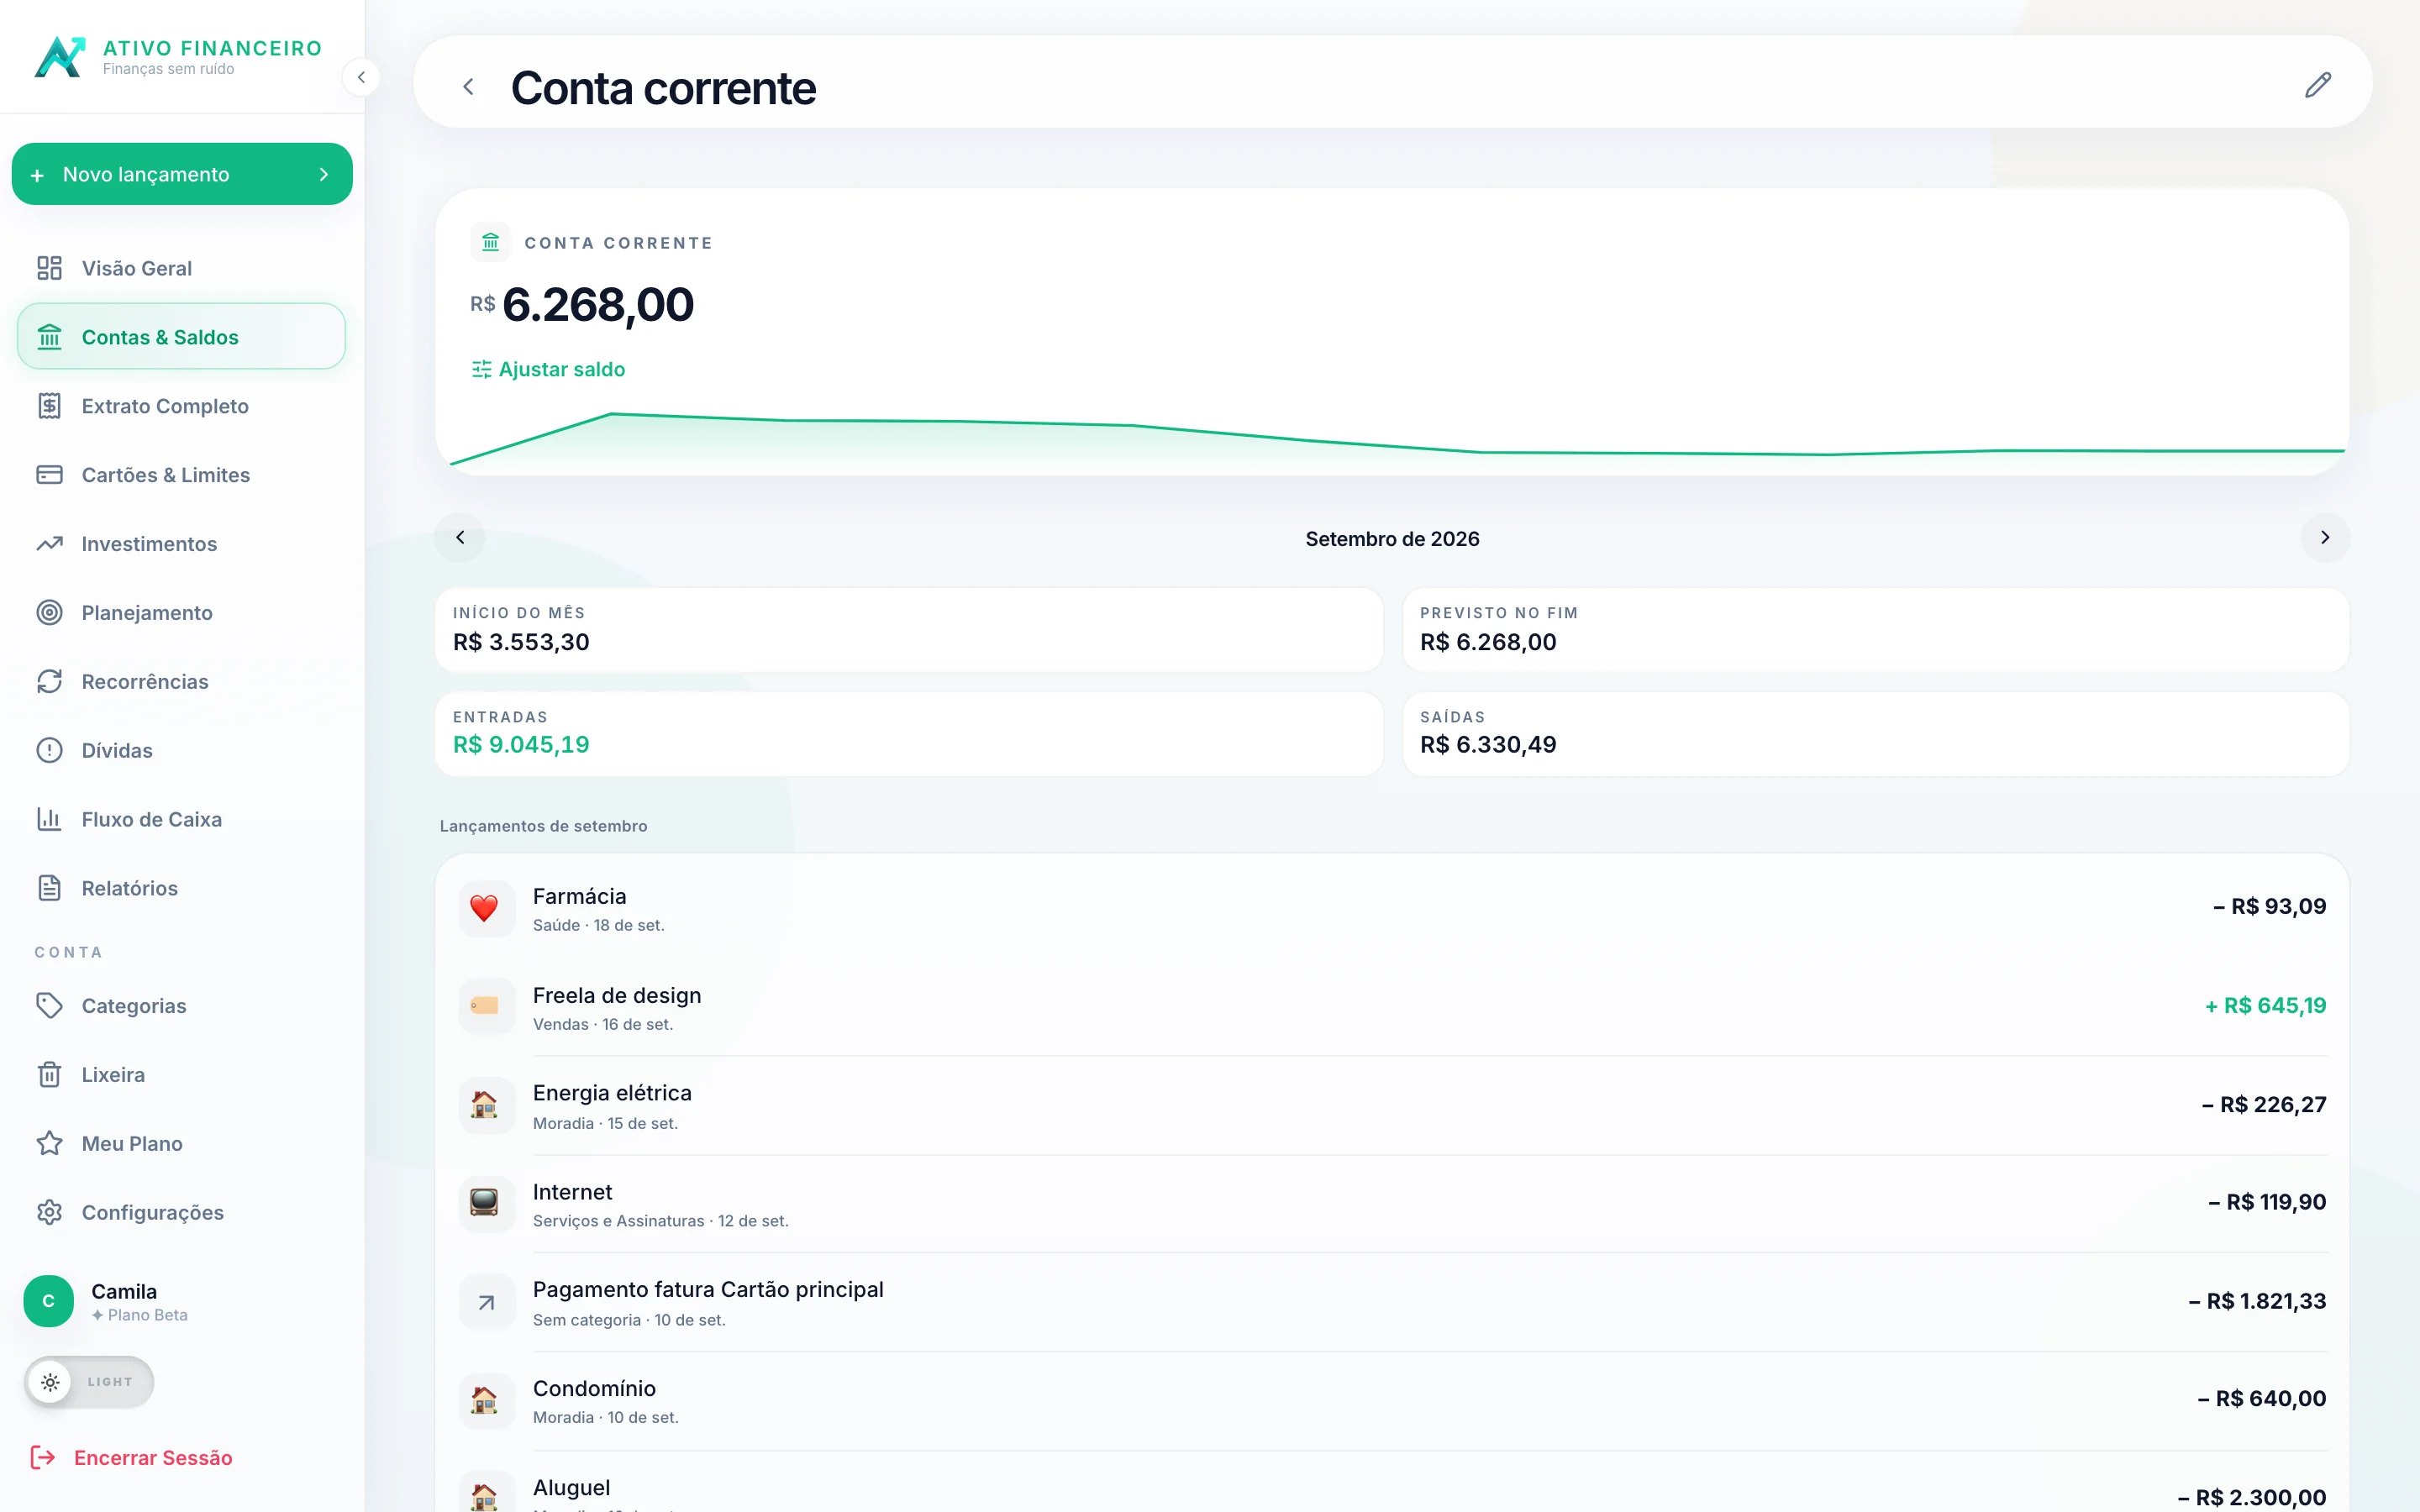The width and height of the screenshot is (2420, 1512).
Task: Open Visão Geral from the sidebar
Action: (x=181, y=268)
